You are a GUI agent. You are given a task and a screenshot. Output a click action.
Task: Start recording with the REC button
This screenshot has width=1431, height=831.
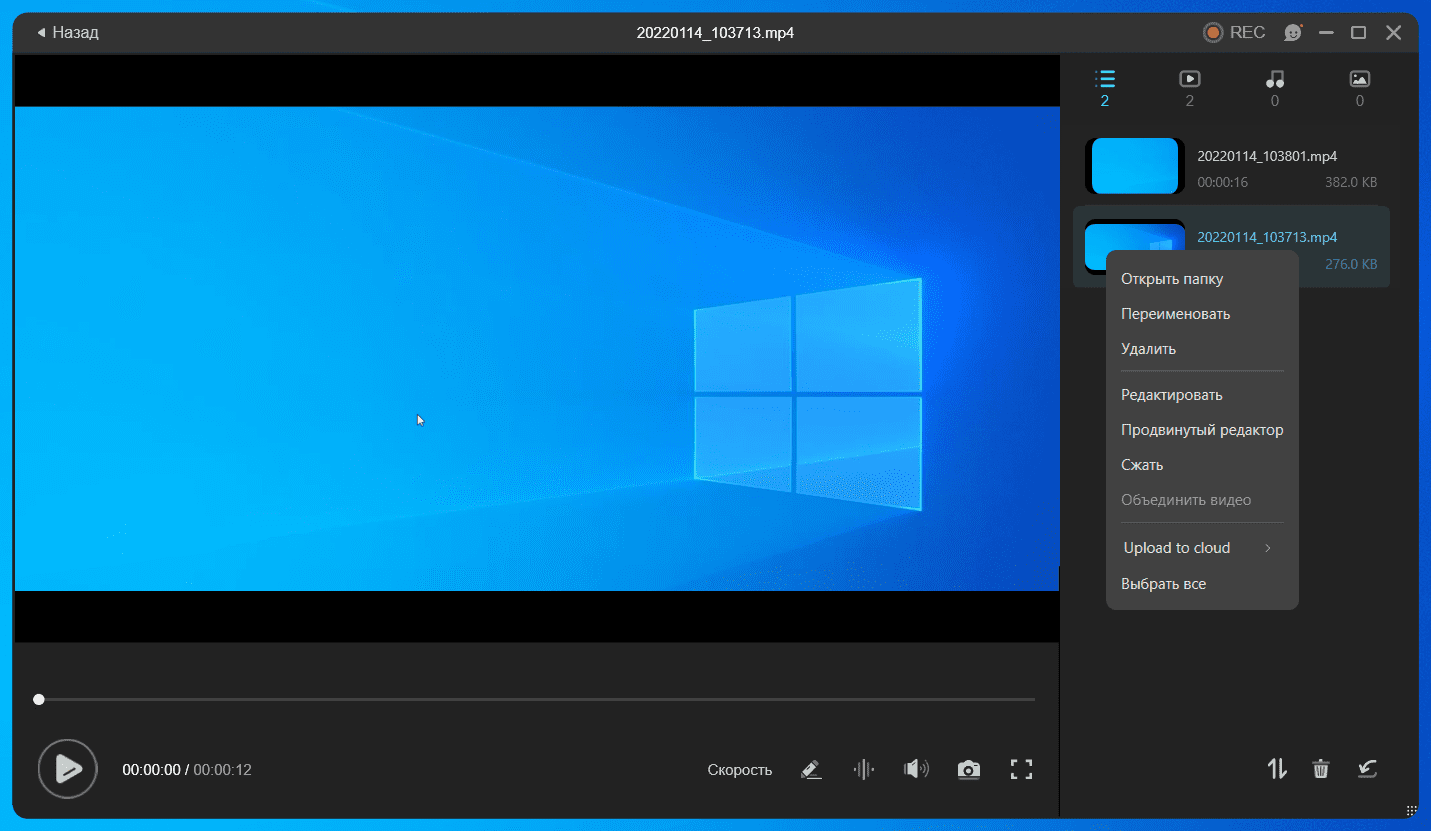tap(1234, 33)
